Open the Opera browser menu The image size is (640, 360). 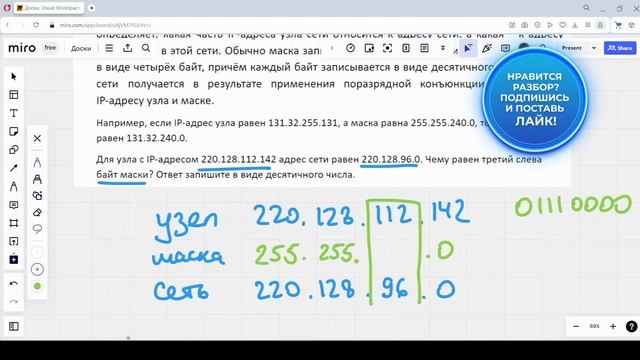tap(7, 8)
